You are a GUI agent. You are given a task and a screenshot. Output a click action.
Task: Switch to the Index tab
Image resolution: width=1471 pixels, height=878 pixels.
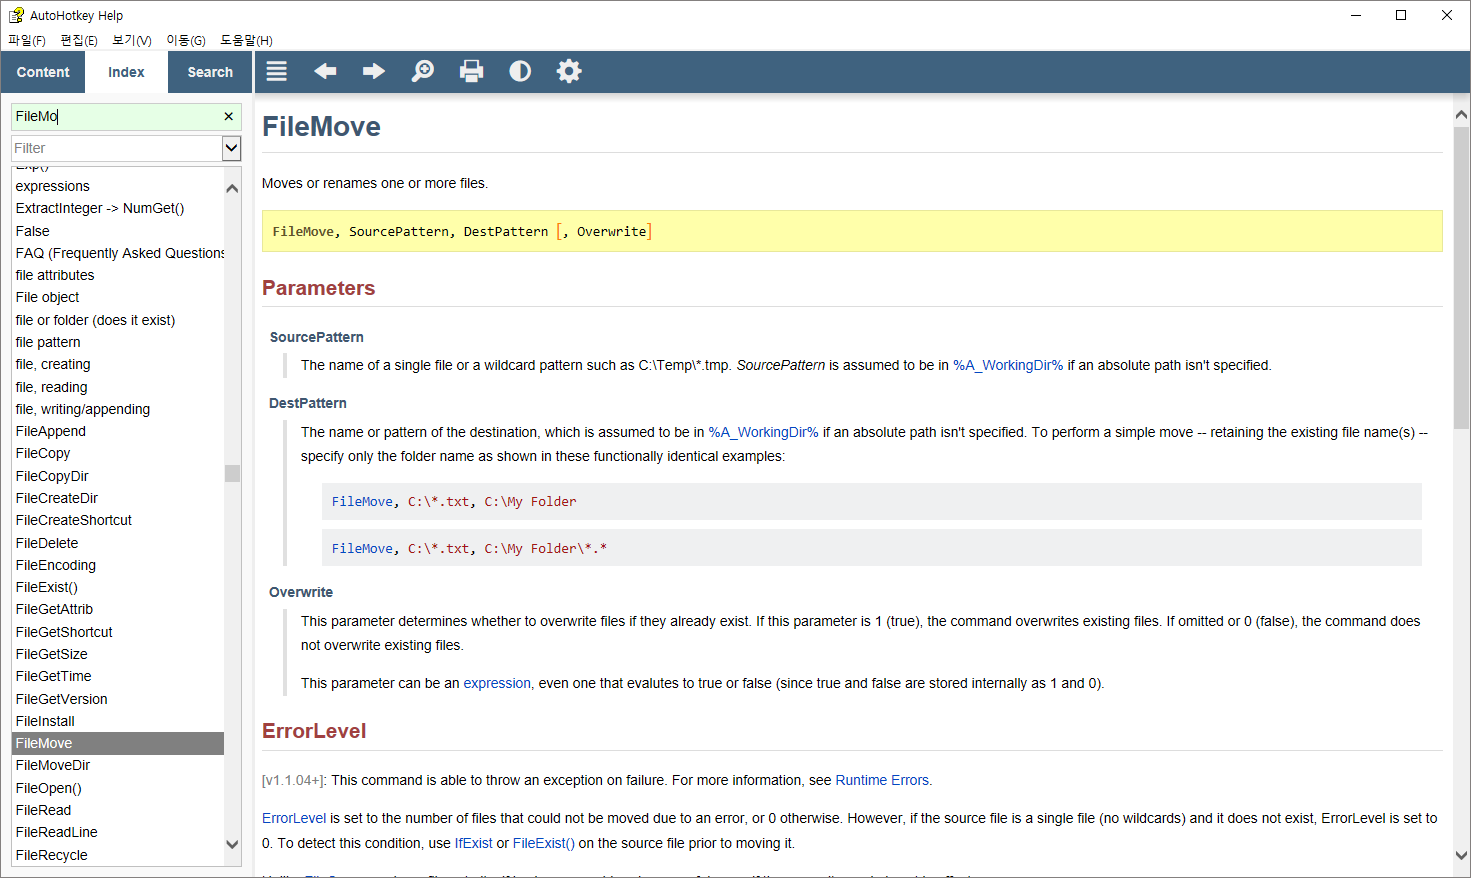126,72
